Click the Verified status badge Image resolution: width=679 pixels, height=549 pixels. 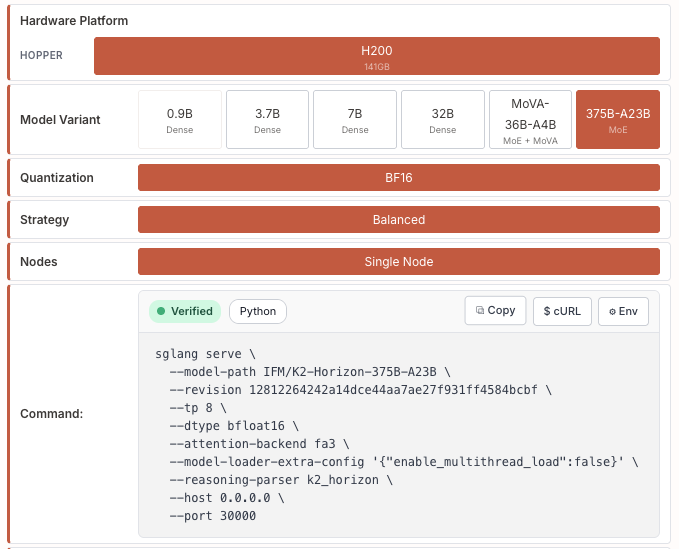185,311
